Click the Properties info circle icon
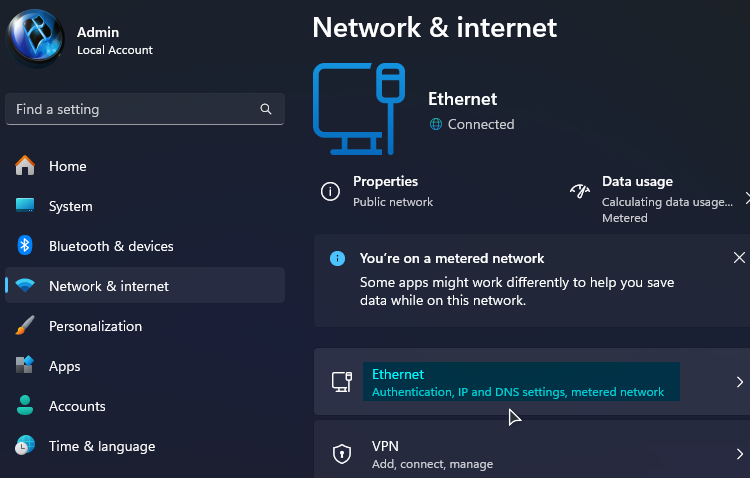Screen dimensions: 750x478 point(330,191)
